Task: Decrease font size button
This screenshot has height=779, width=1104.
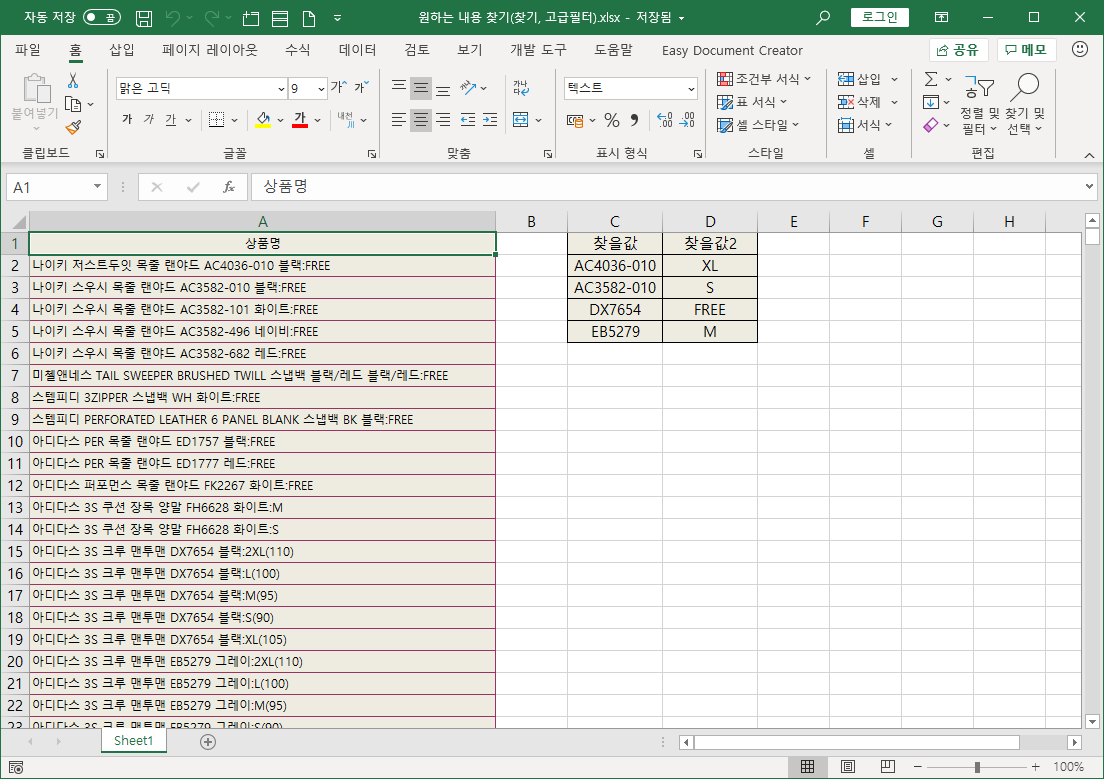Action: (361, 87)
